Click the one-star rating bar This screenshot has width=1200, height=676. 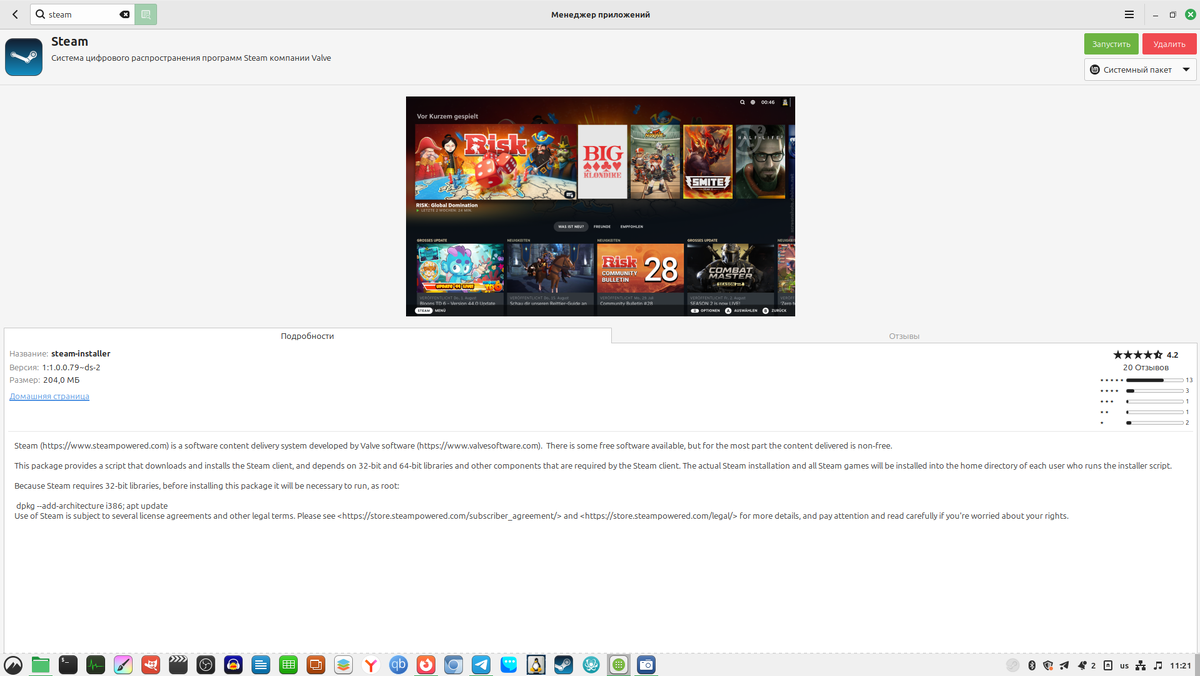click(1154, 423)
